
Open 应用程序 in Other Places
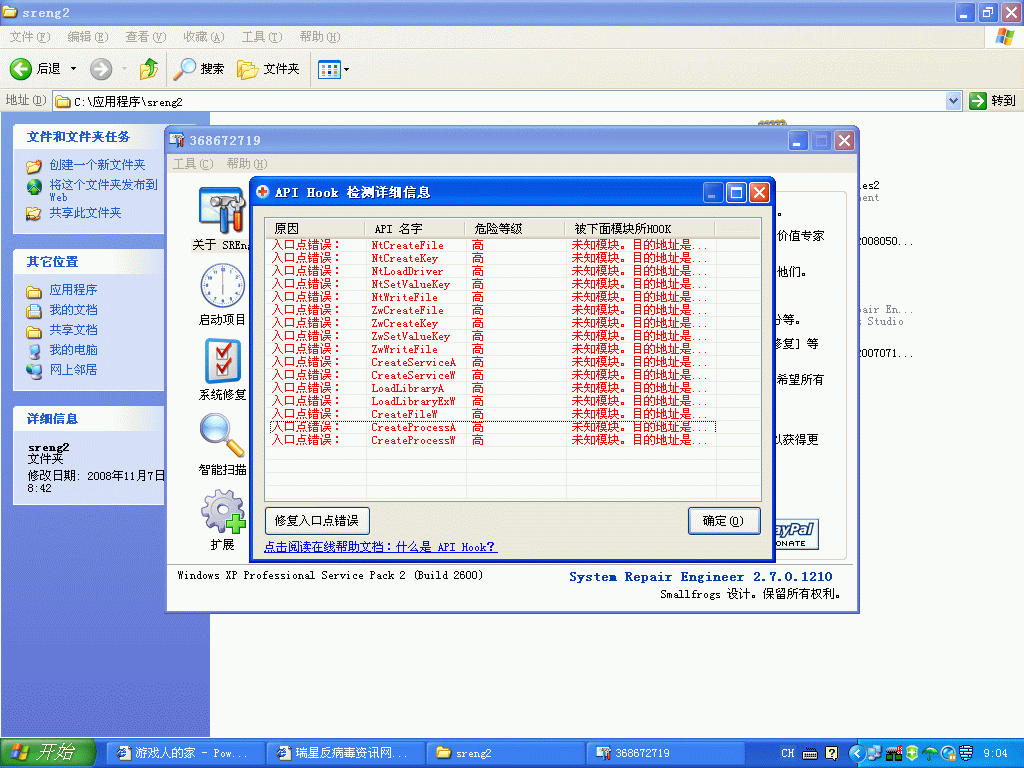pos(73,290)
